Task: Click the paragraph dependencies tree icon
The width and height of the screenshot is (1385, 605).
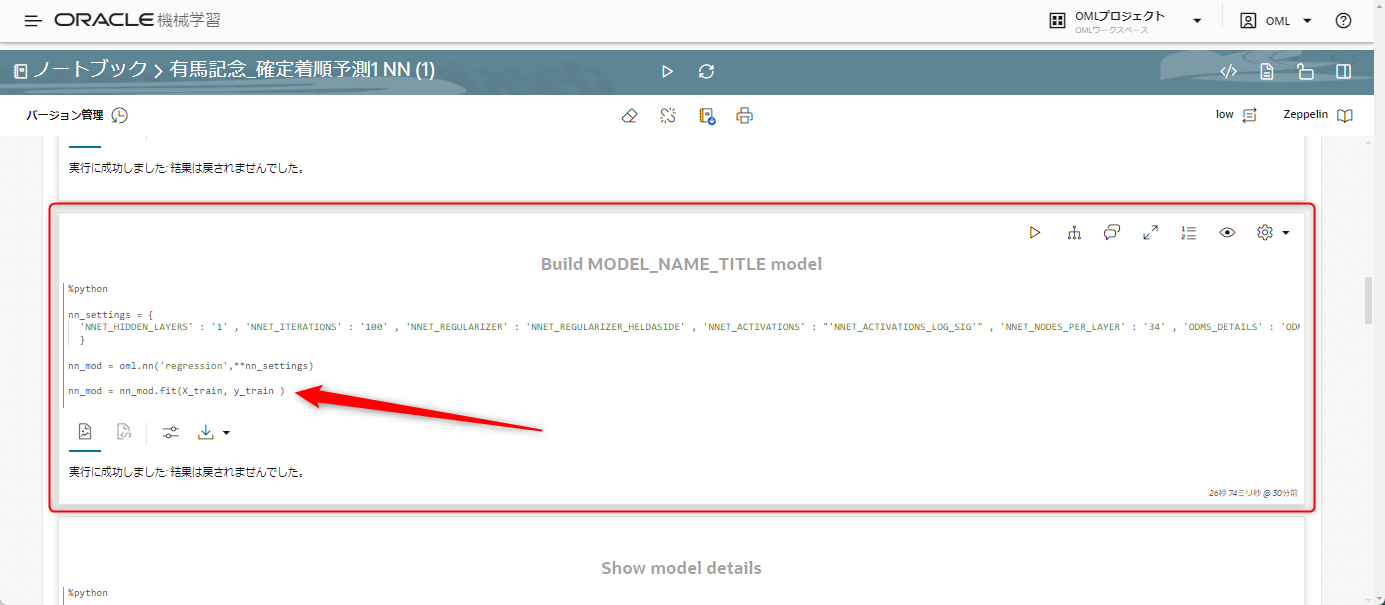Action: click(1074, 232)
